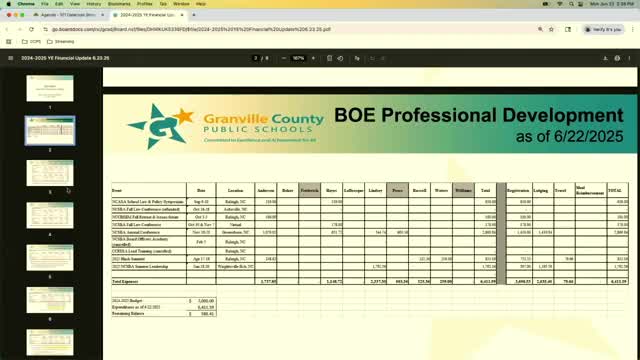Click the date and time in menu bar
This screenshot has height=360, width=640.
[x=612, y=4]
